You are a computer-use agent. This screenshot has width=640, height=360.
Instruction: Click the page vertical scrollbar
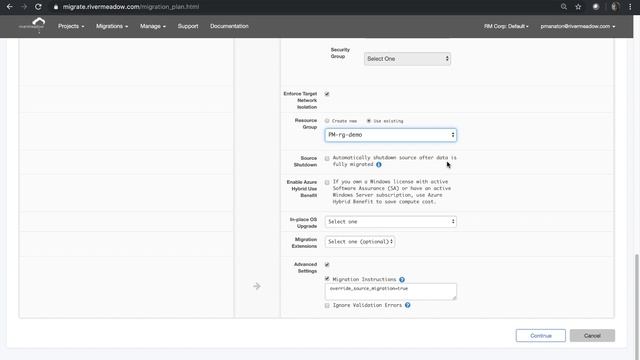pos(637,306)
